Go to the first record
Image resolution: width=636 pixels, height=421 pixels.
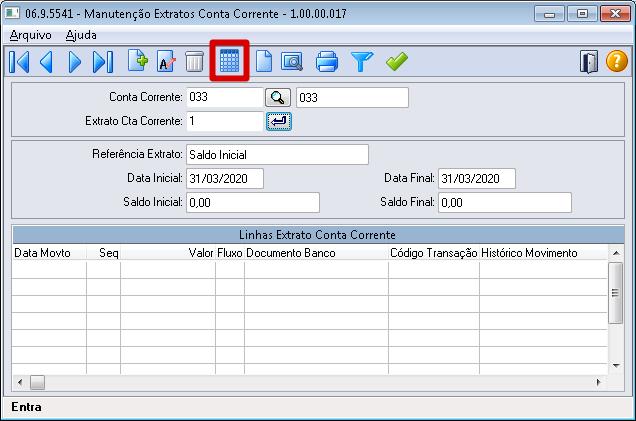click(x=19, y=62)
